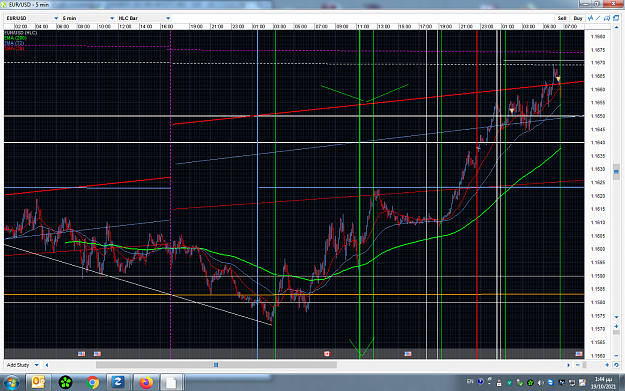Open the Outlook icon in the taskbar
625x391 pixels.
click(x=38, y=383)
